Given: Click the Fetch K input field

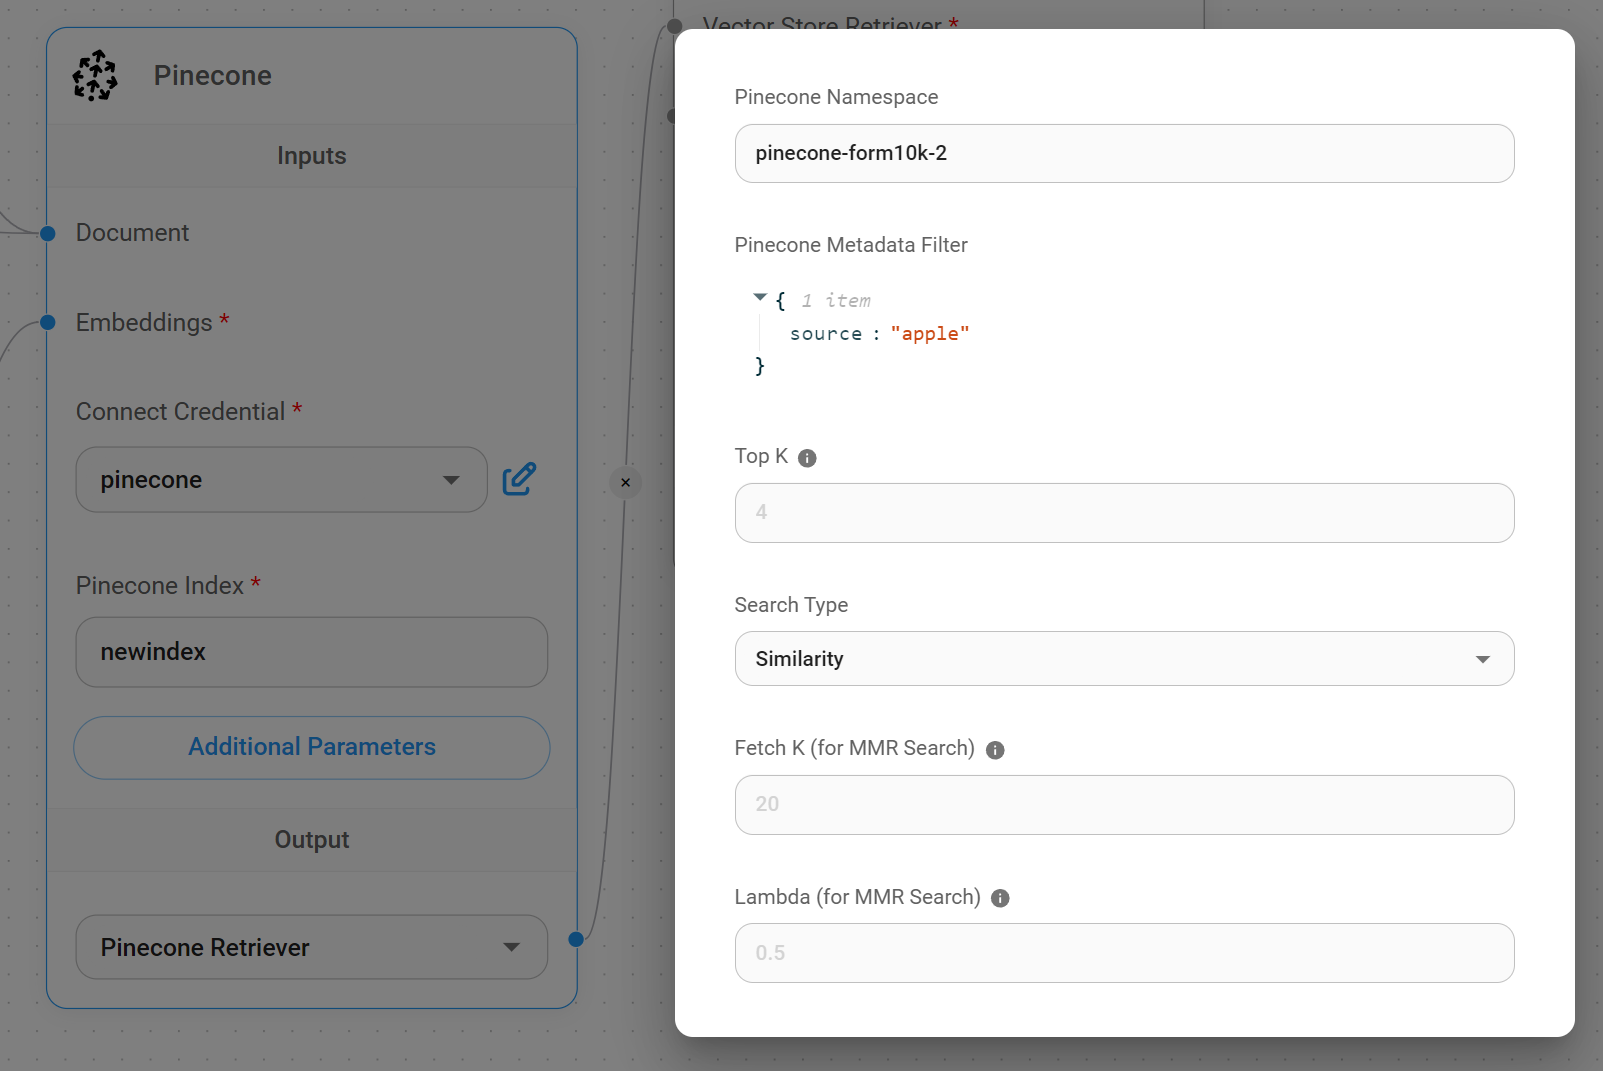Looking at the screenshot, I should coord(1123,805).
